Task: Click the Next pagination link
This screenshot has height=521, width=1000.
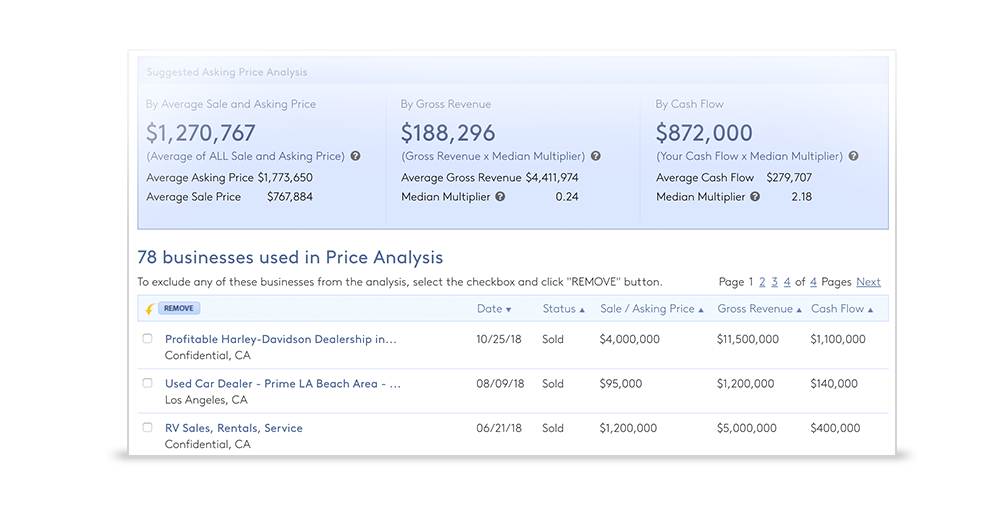Action: tap(868, 282)
